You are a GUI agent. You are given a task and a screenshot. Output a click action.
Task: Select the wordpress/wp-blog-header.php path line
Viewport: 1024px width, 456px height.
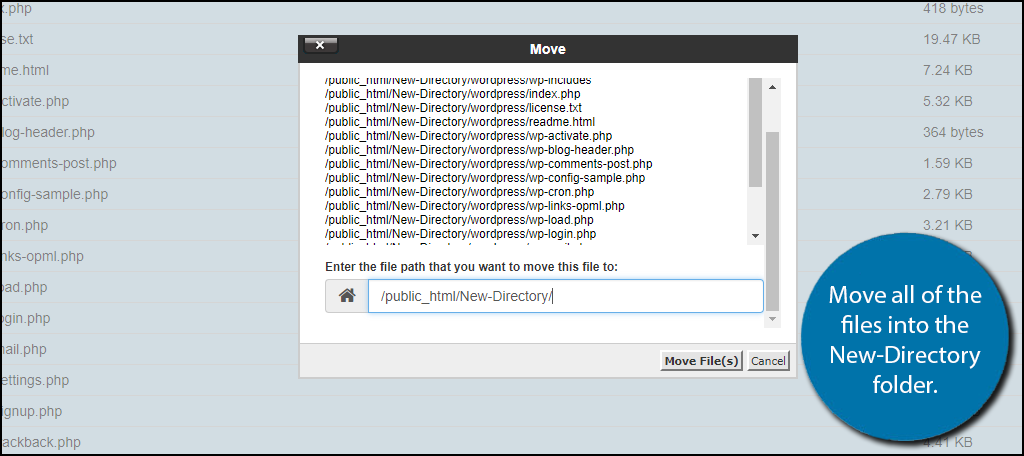pos(479,150)
